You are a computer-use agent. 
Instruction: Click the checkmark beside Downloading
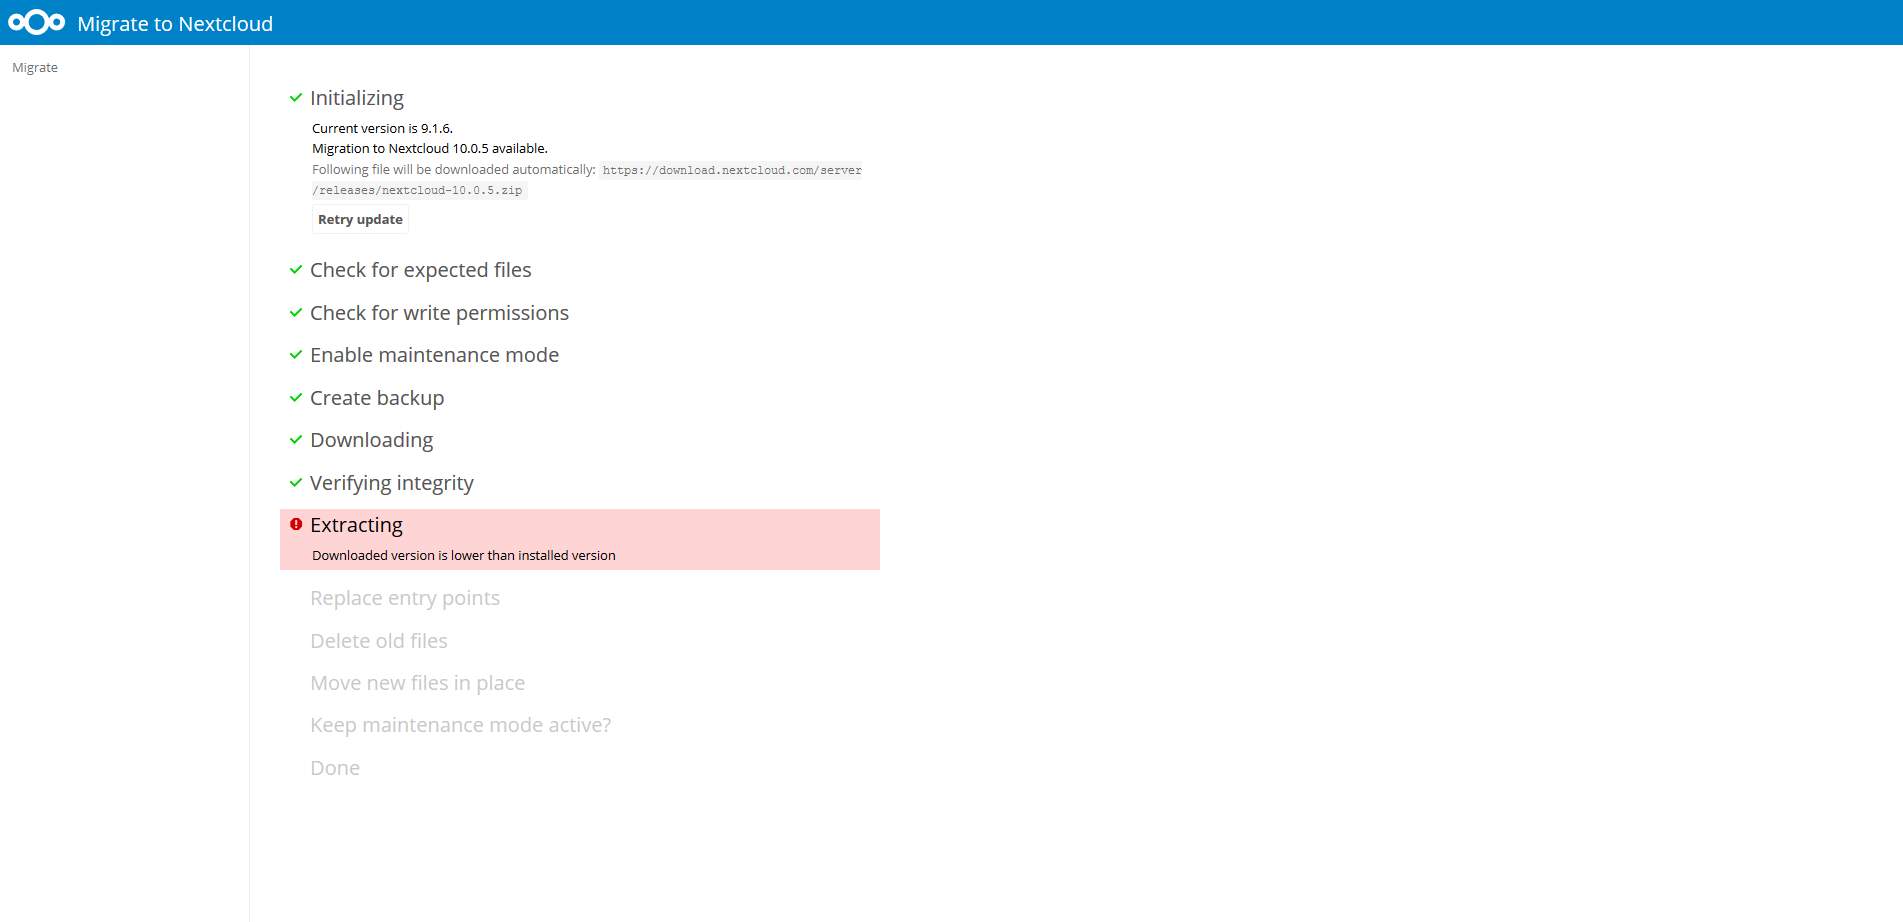[x=296, y=440]
